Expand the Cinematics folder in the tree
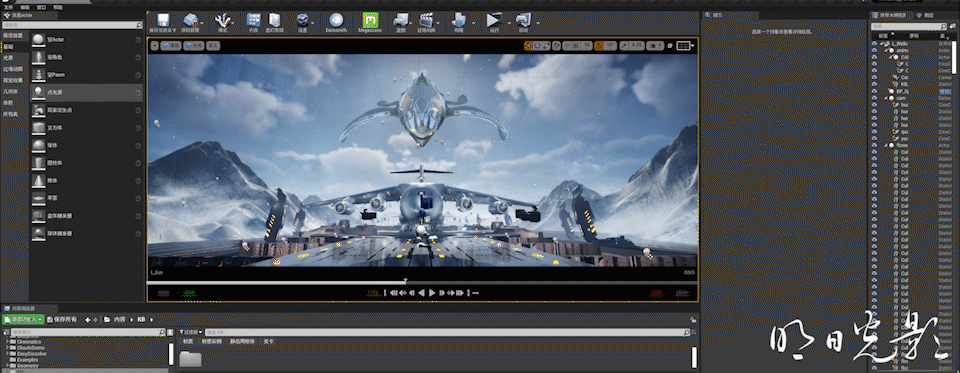This screenshot has width=960, height=373. (x=8, y=342)
